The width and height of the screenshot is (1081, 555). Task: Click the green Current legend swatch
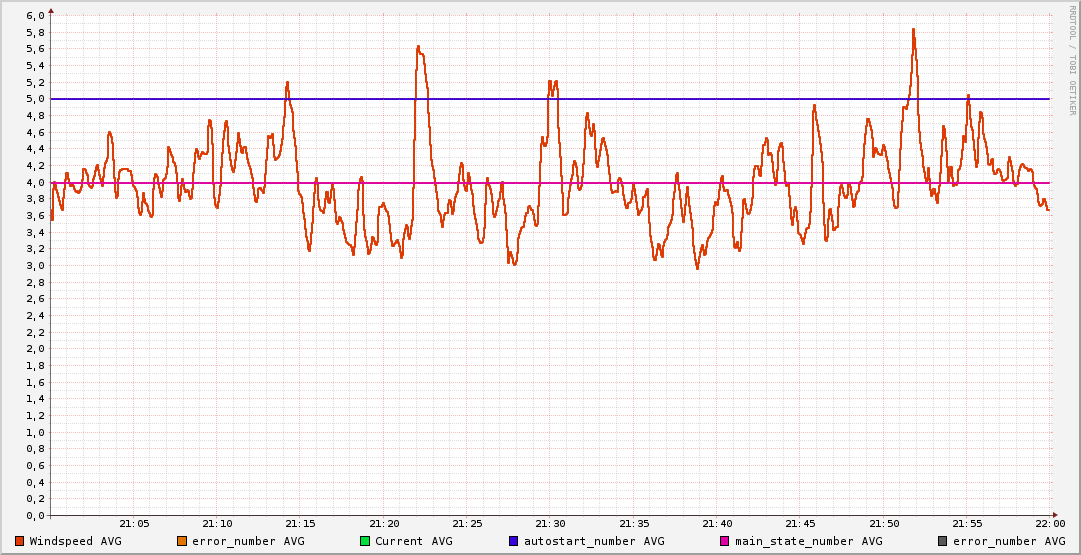[x=365, y=541]
